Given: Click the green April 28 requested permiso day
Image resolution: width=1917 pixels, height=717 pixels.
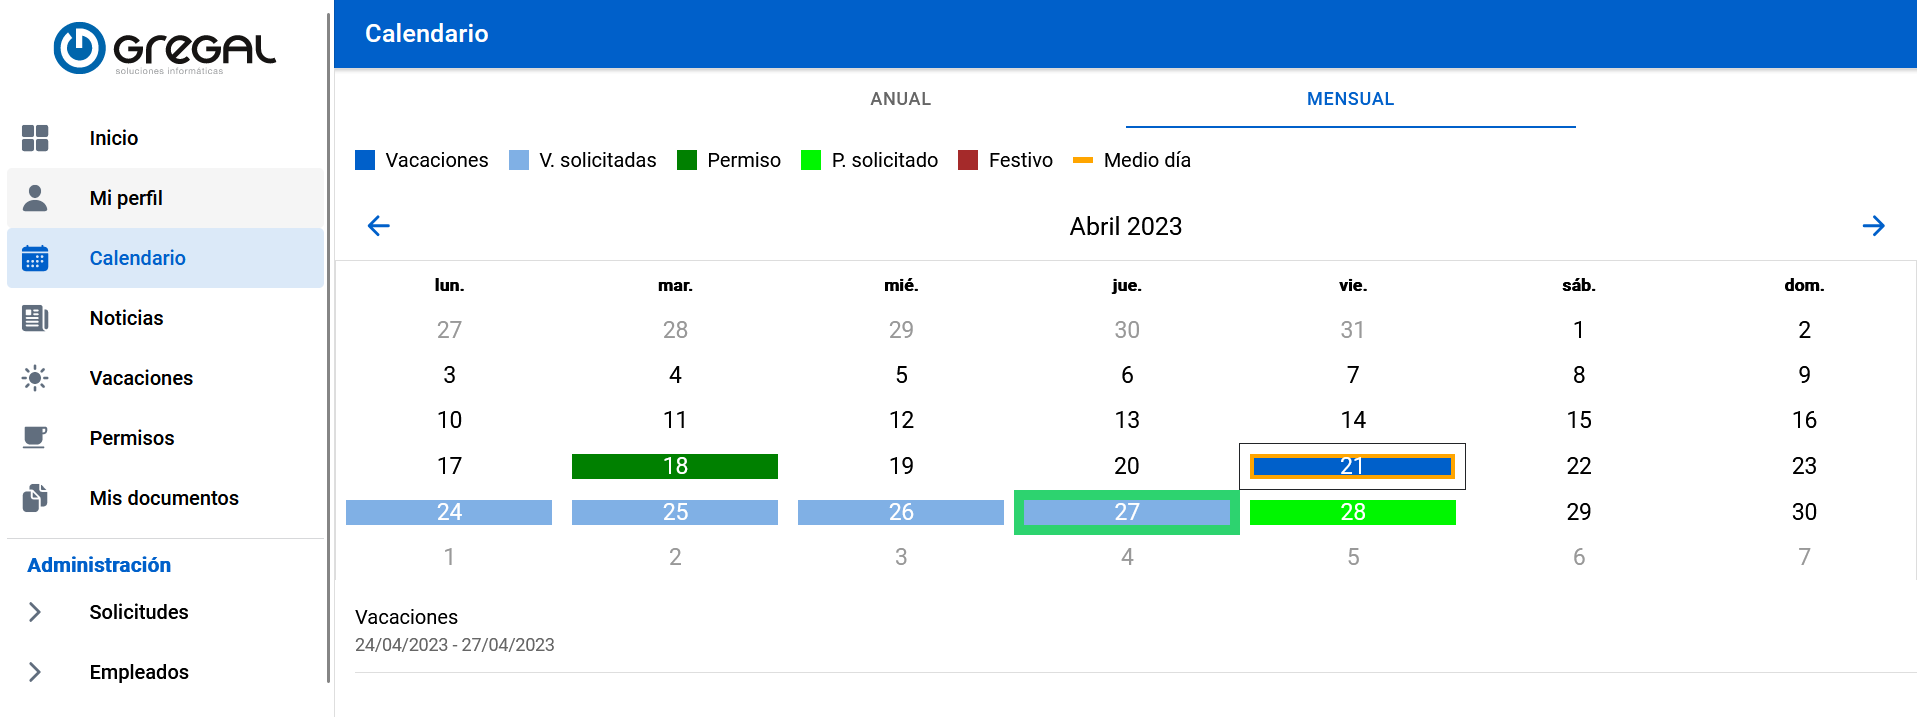Looking at the screenshot, I should [1352, 512].
